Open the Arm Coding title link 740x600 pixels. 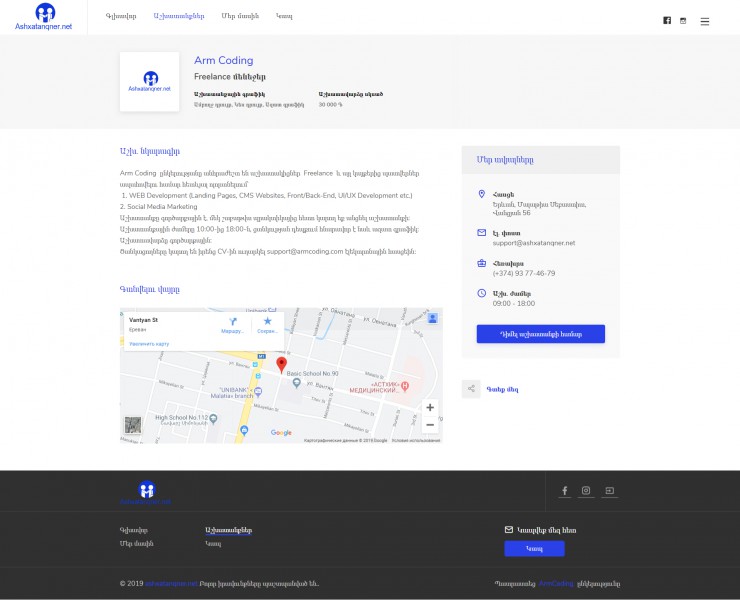[x=224, y=60]
